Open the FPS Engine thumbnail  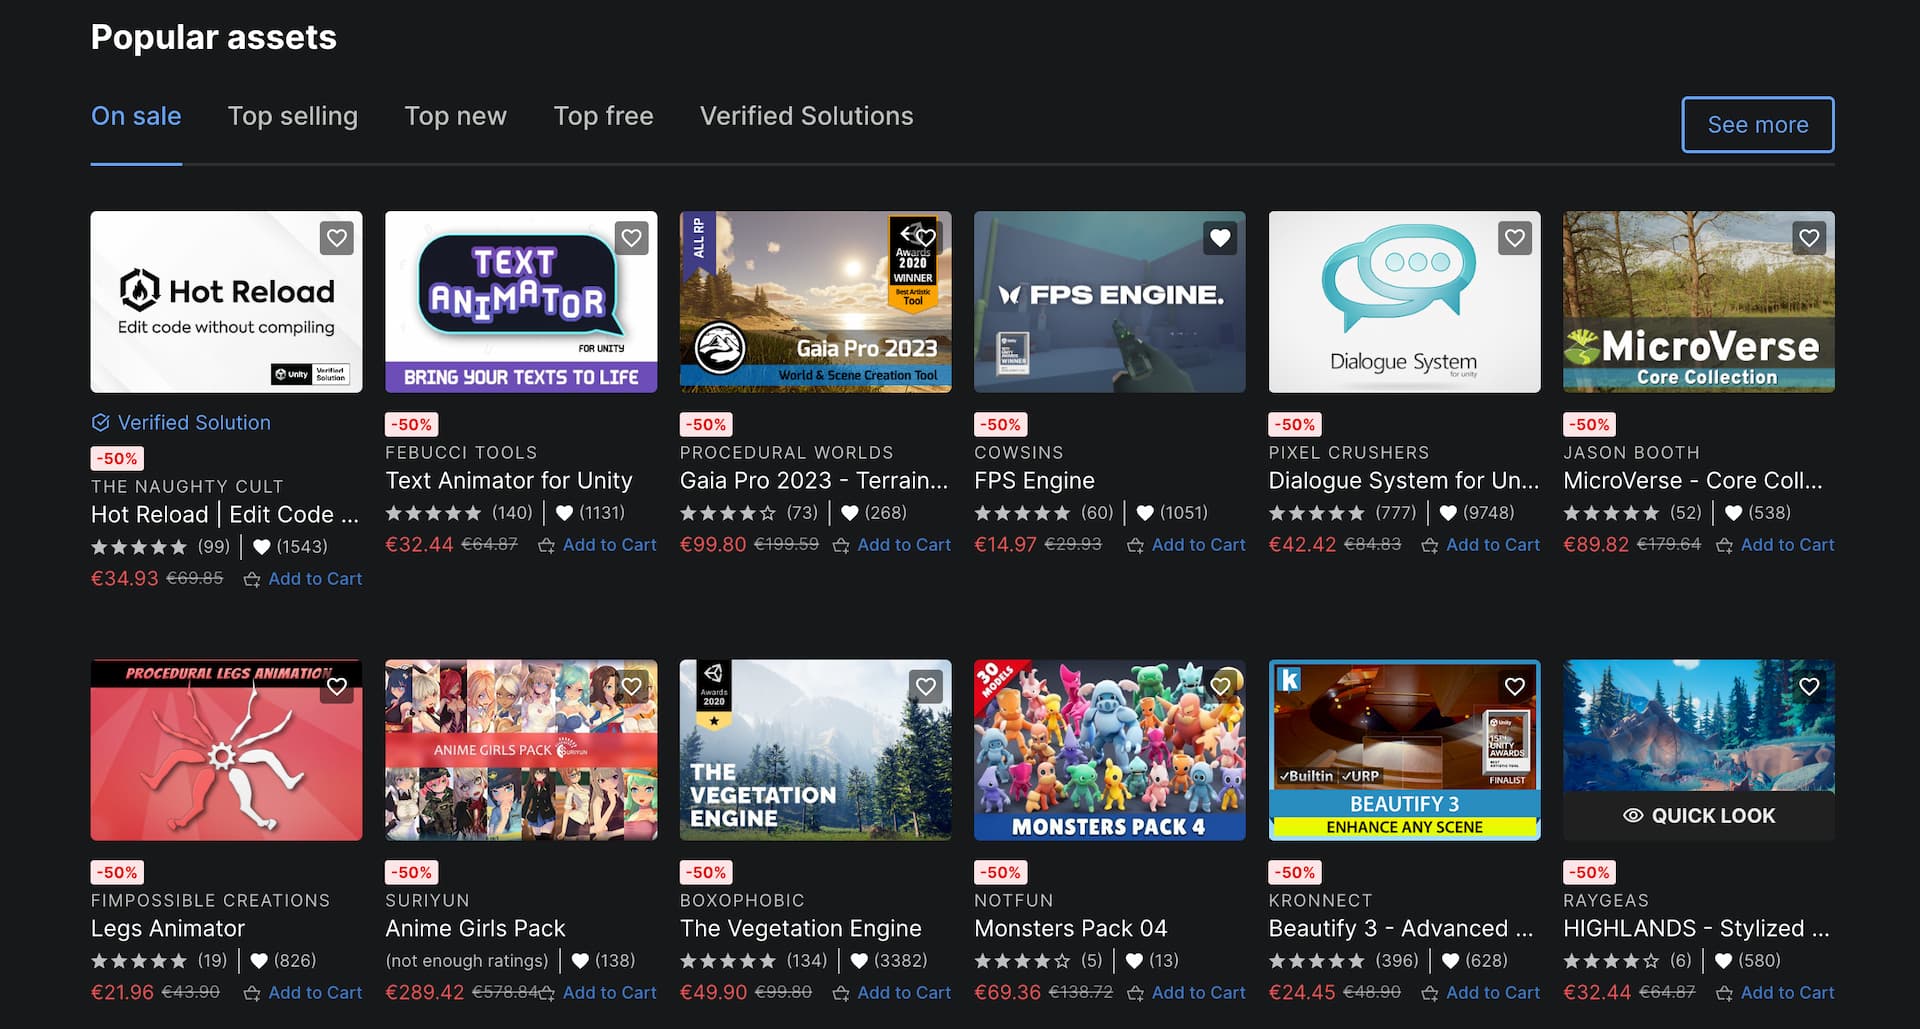coord(1110,302)
